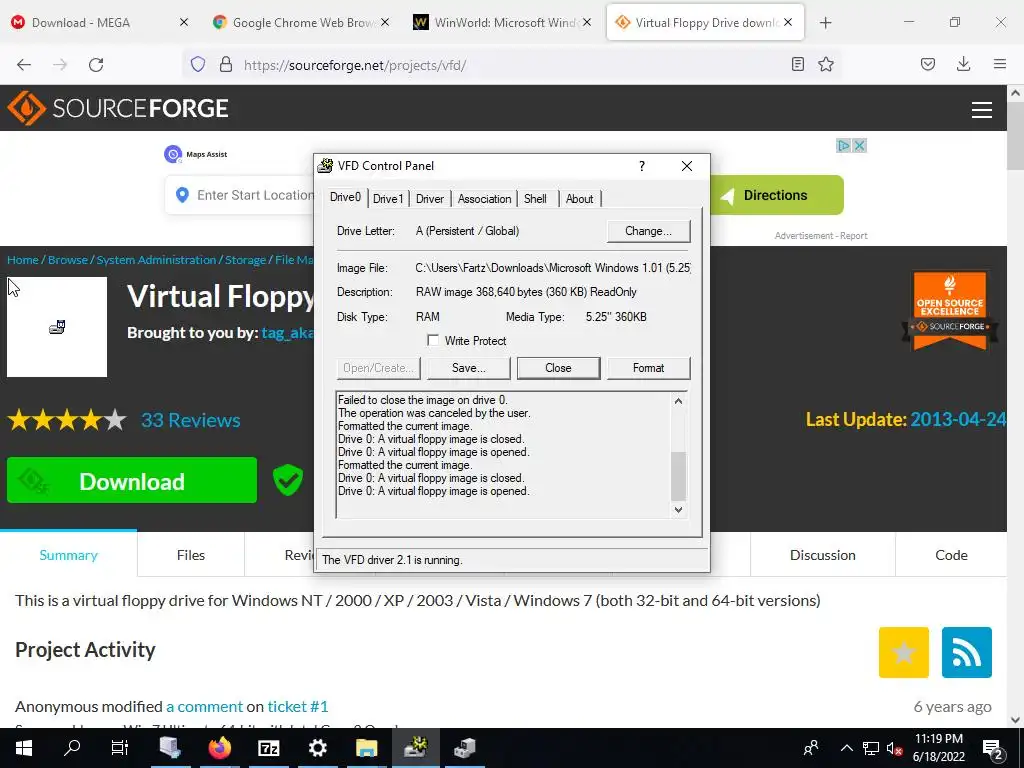Click the browser back arrow
Viewport: 1024px width, 768px height.
click(x=24, y=65)
